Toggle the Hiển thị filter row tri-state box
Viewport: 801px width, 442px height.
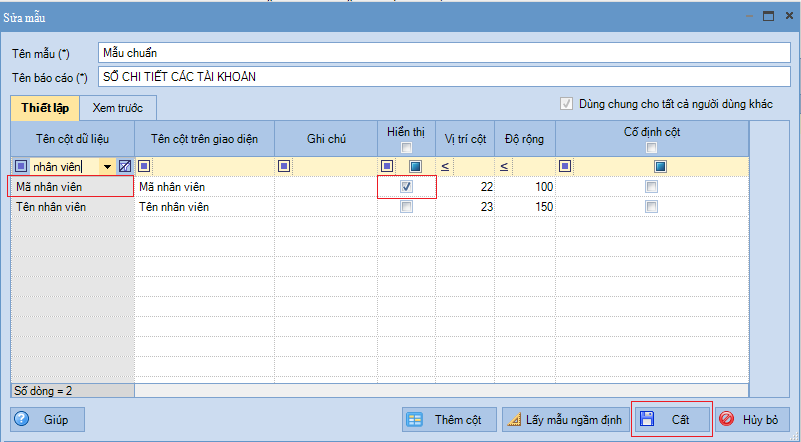coord(415,166)
